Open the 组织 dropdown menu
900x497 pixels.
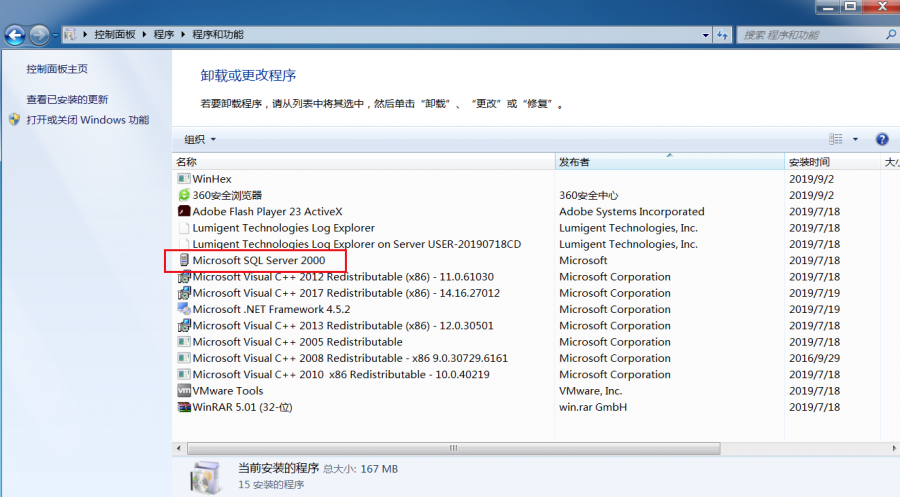200,139
